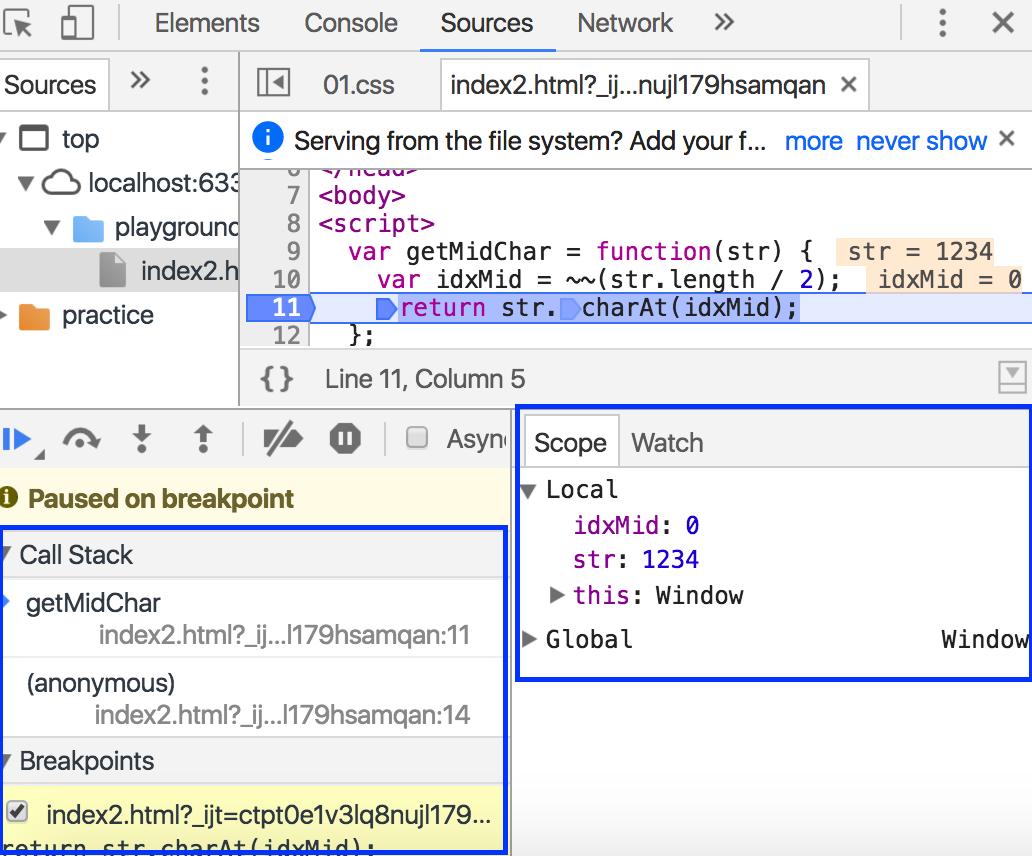
Task: Hide the file navigator sidebar
Action: (273, 83)
